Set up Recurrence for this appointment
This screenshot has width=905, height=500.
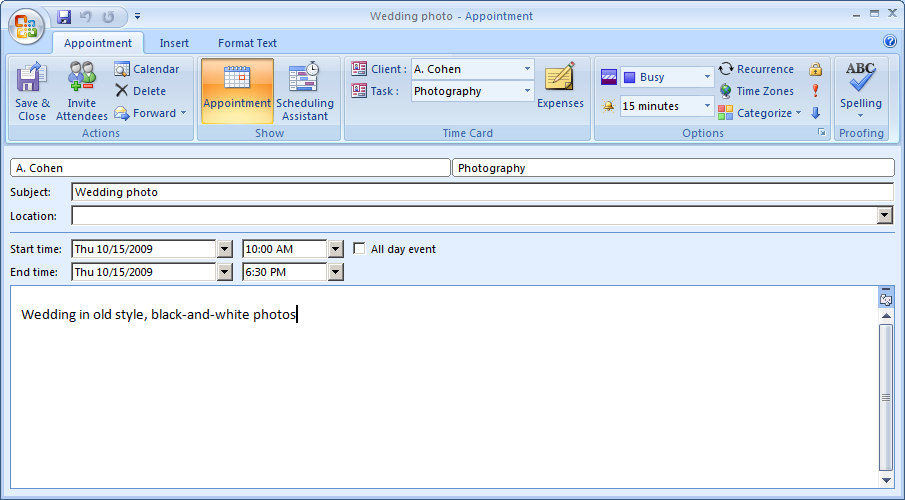[x=756, y=69]
